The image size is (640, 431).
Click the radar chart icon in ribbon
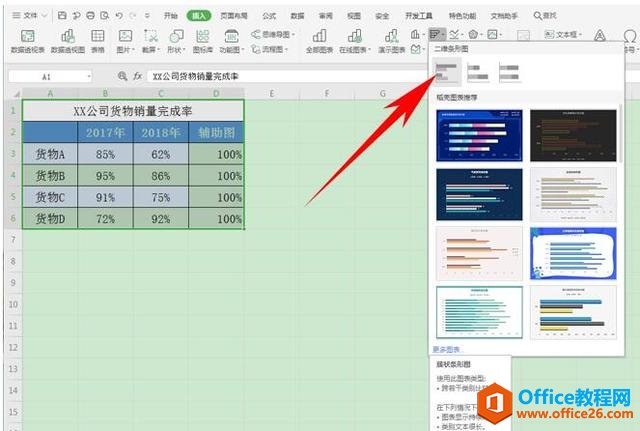pos(474,35)
